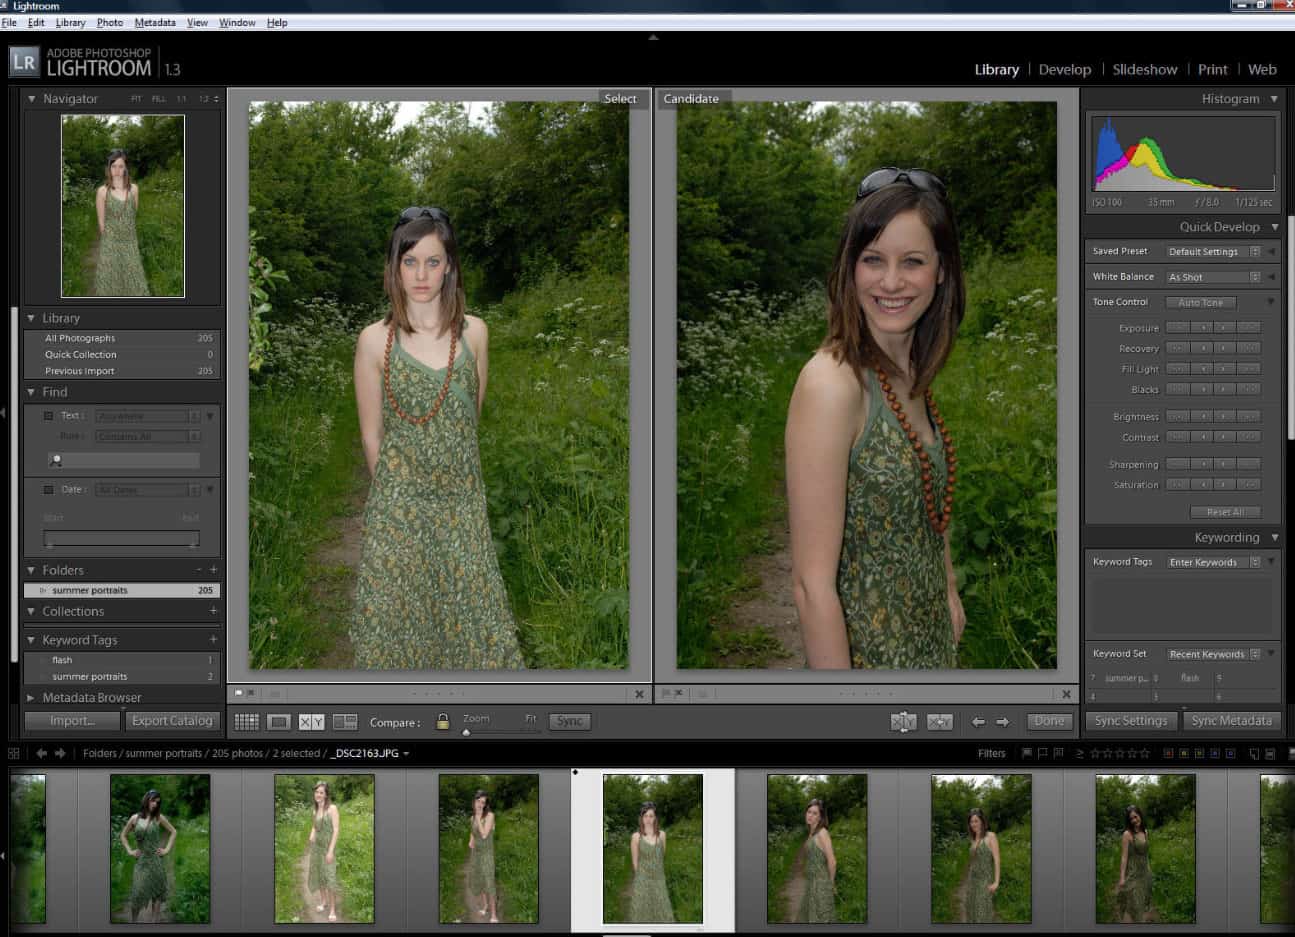Select the previous photo with left arrow
The height and width of the screenshot is (937, 1295).
978,721
